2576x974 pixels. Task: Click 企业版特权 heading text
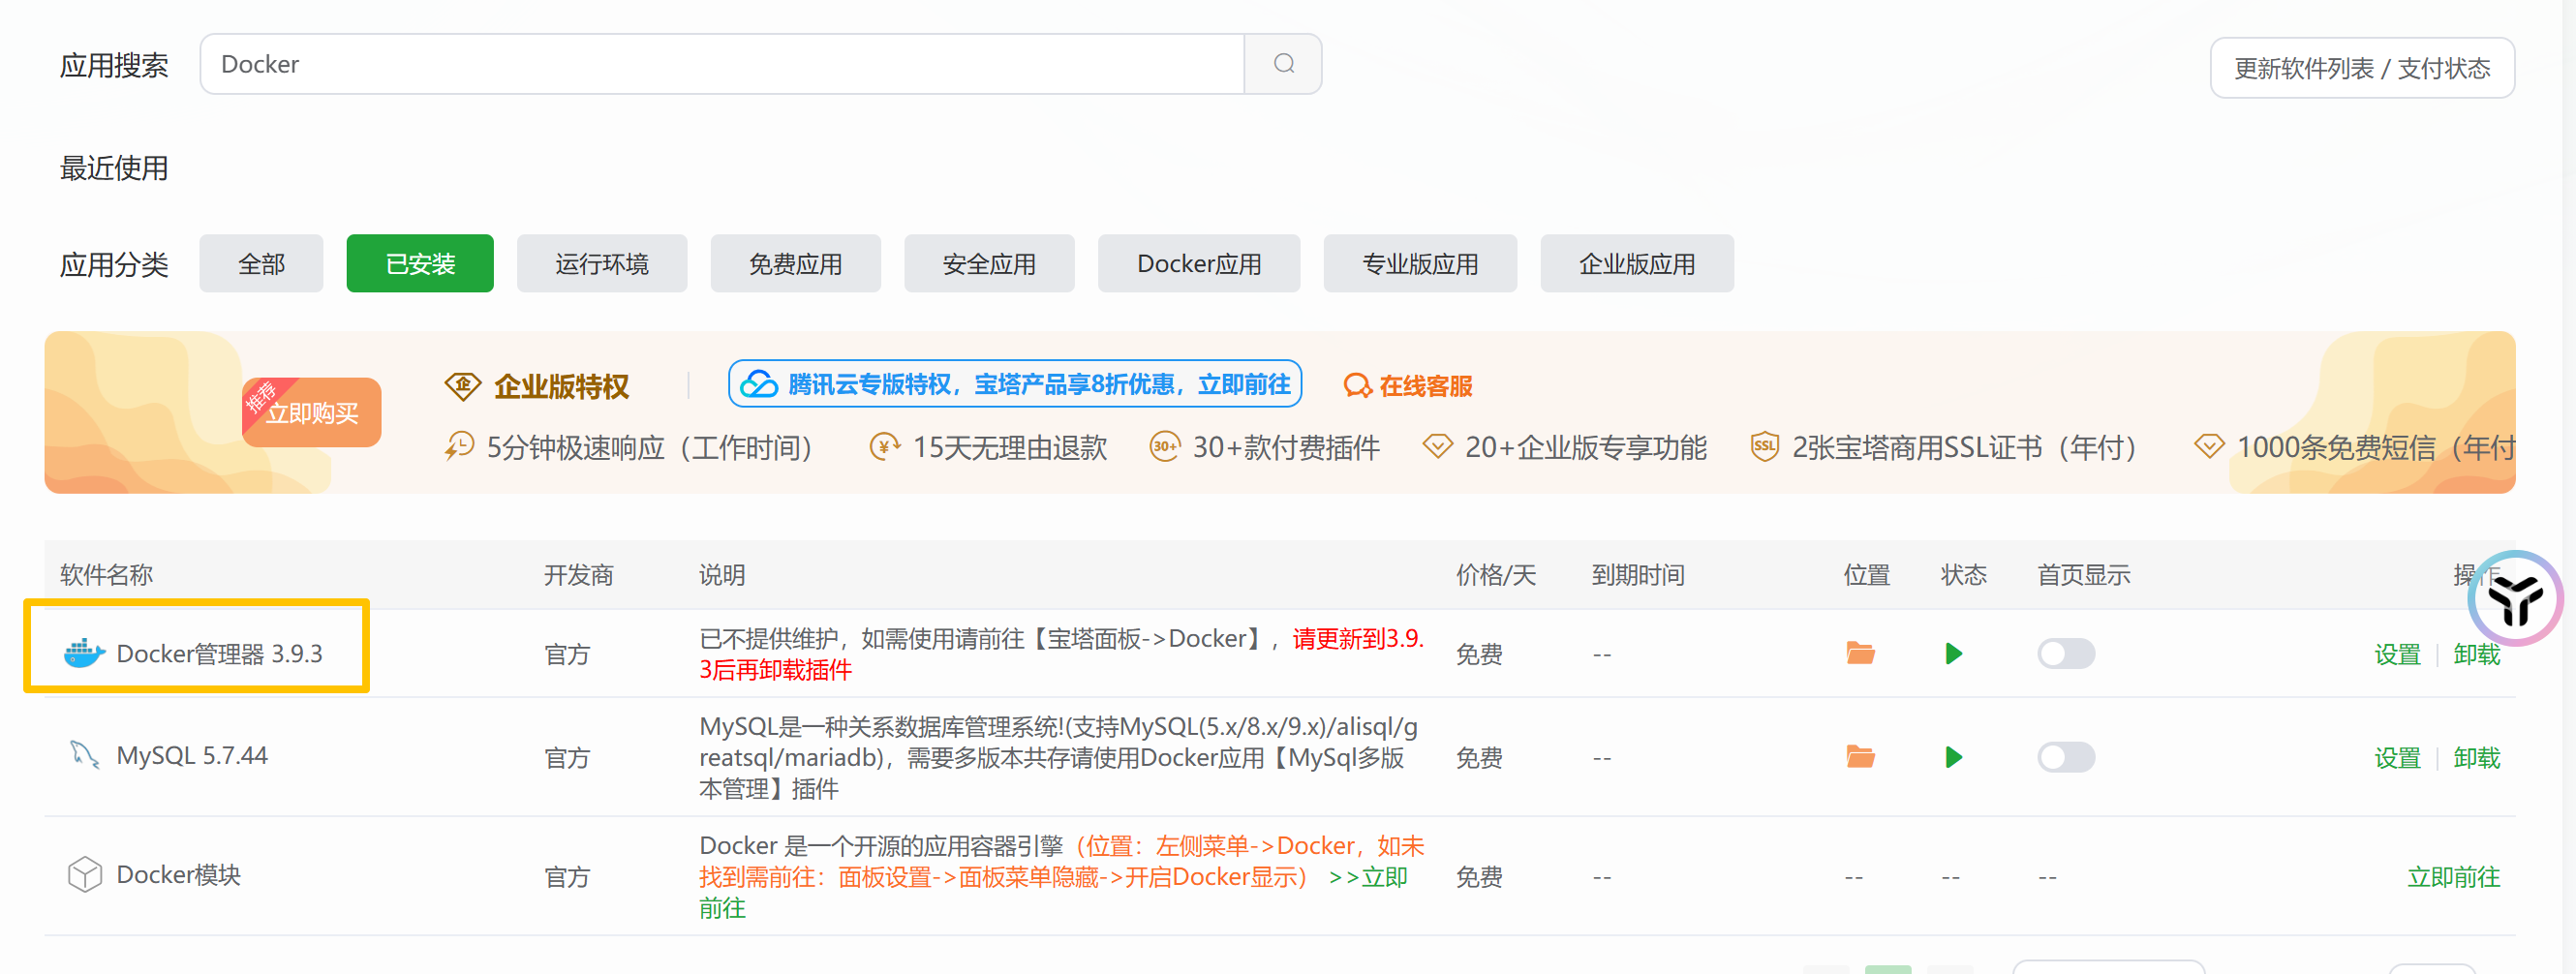tap(561, 386)
